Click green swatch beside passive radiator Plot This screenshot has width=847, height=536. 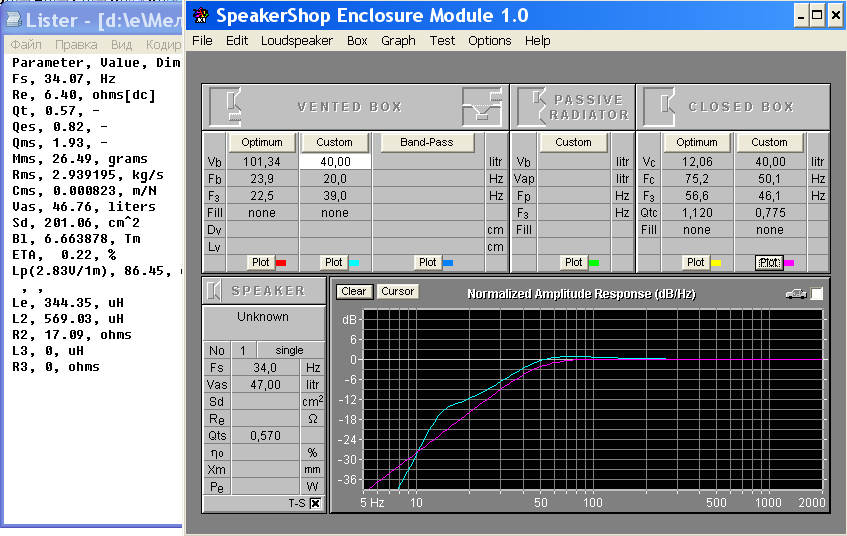tap(594, 263)
